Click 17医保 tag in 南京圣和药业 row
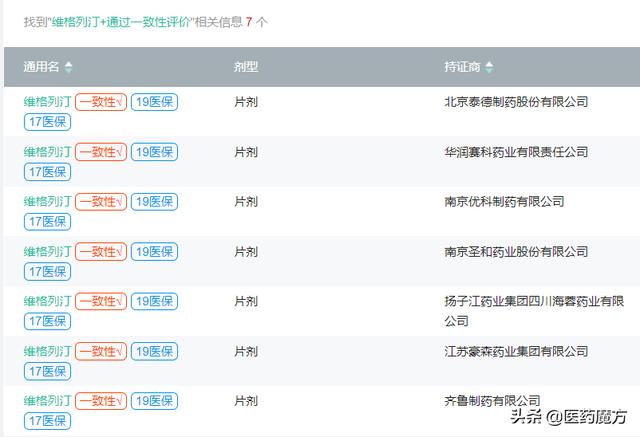 47,272
